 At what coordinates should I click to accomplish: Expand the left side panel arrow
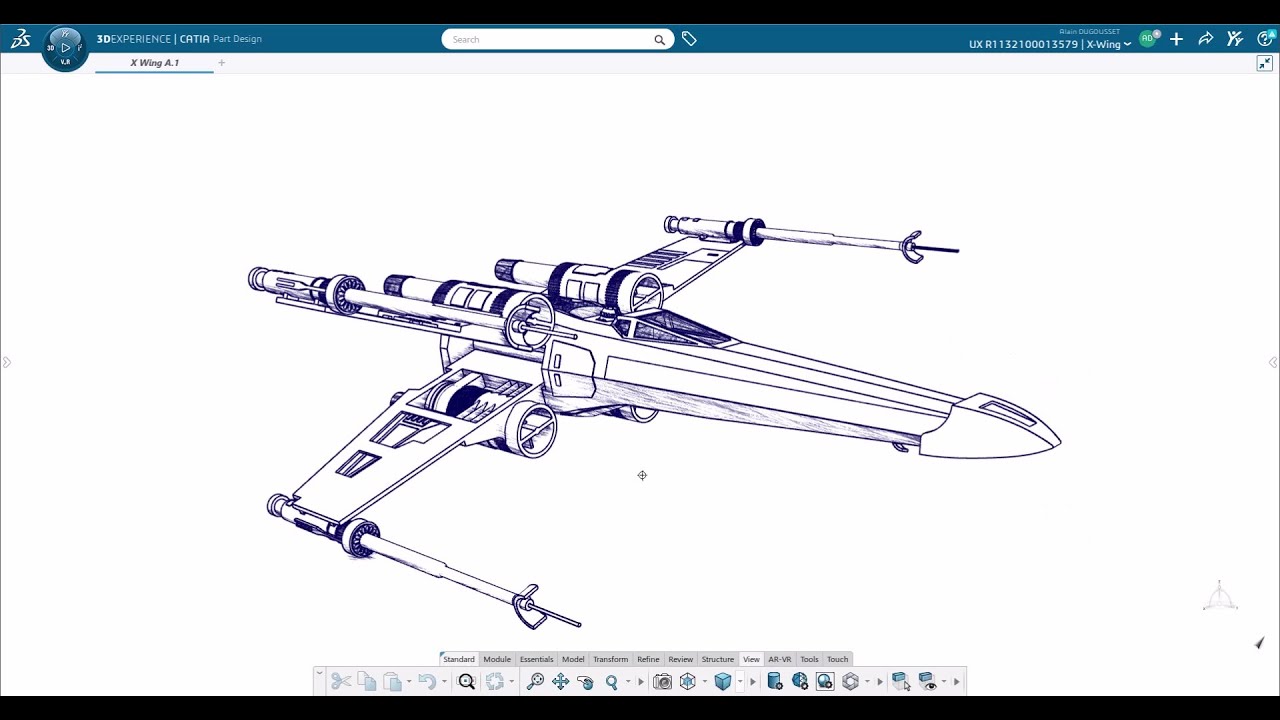coord(6,362)
